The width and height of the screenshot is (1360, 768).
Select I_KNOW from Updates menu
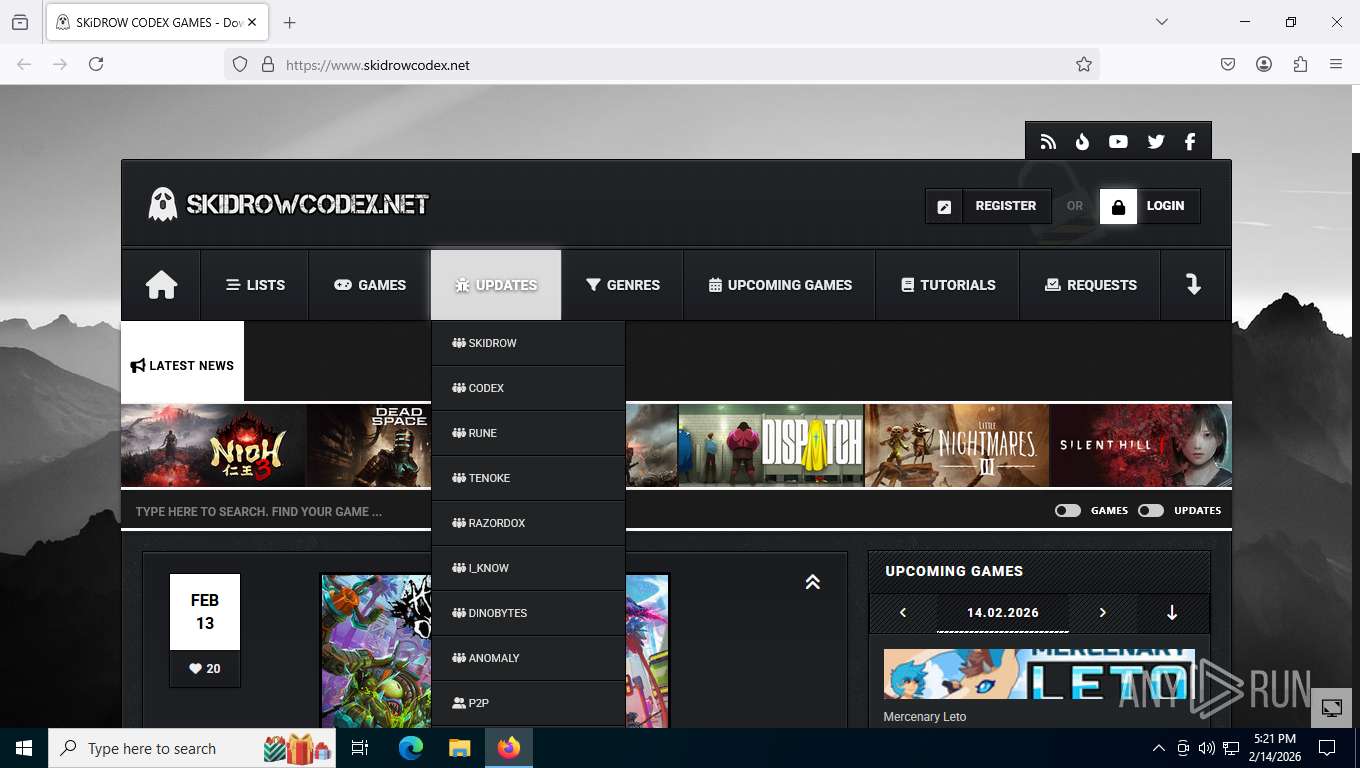pos(528,568)
